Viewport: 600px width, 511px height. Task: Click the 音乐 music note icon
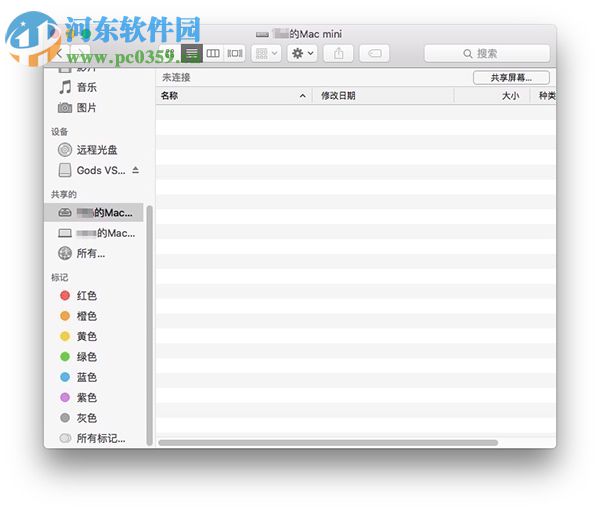[65, 87]
